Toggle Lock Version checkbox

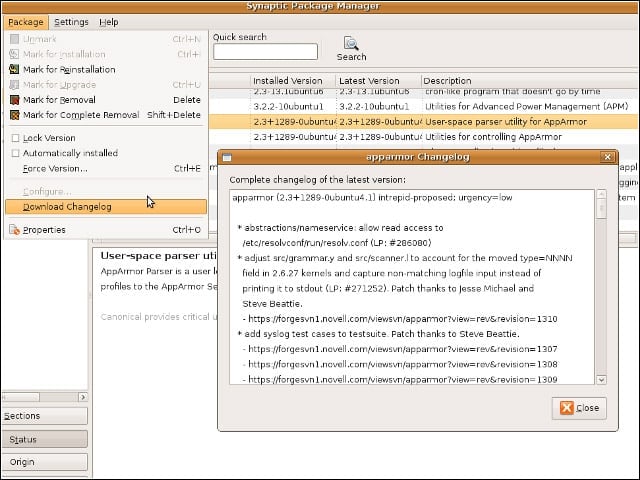15,138
